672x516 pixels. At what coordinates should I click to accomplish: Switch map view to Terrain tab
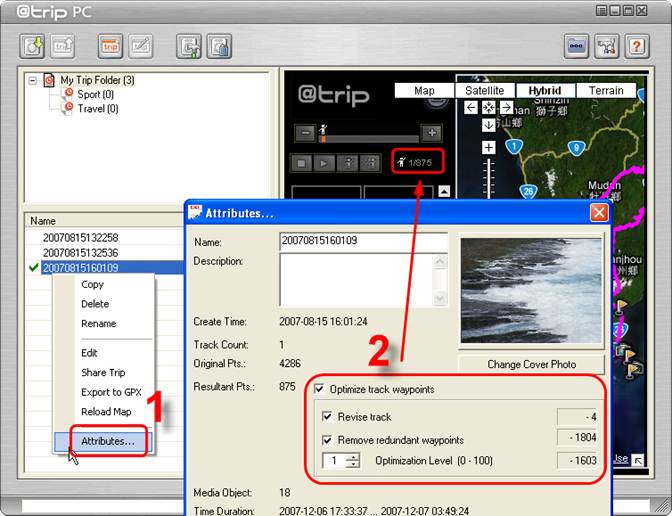coord(606,91)
